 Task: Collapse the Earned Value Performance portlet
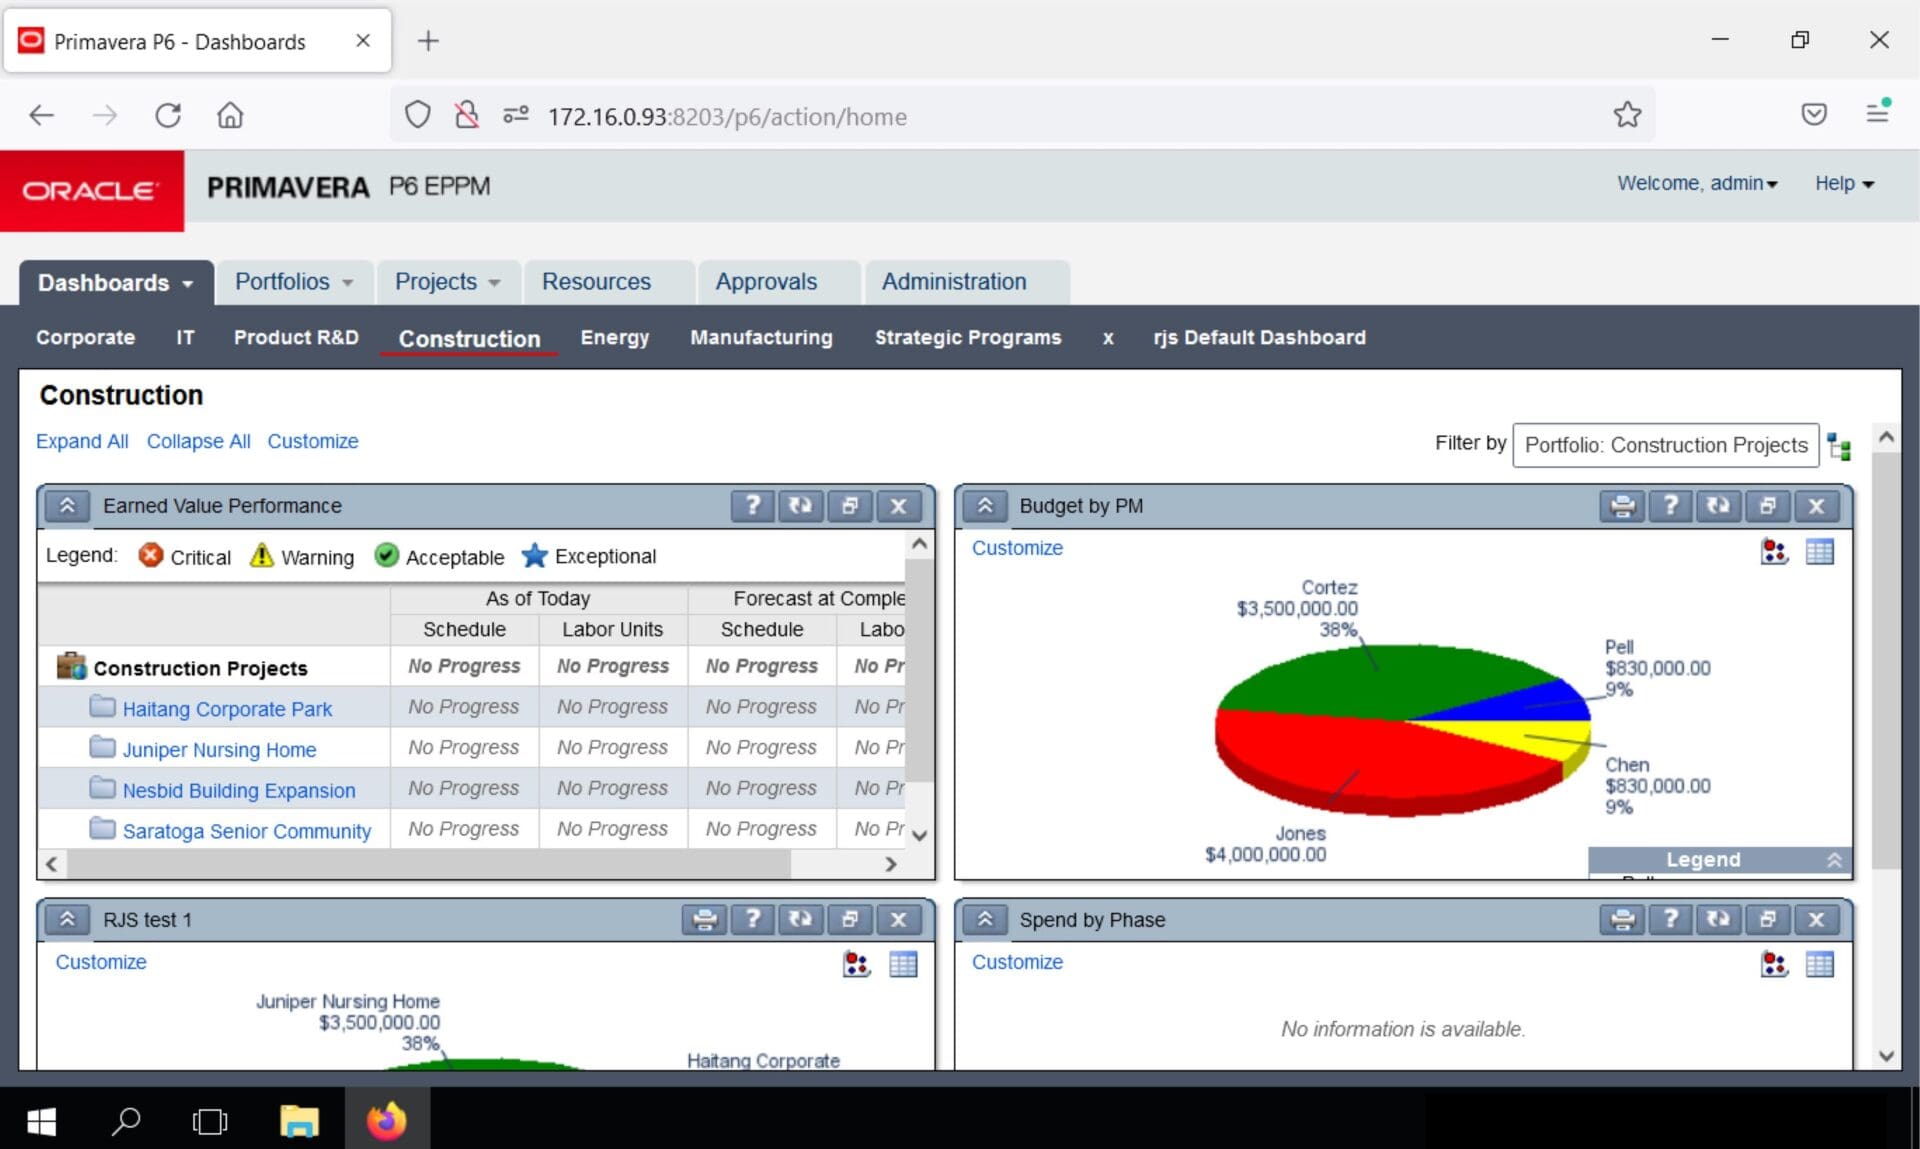click(67, 506)
